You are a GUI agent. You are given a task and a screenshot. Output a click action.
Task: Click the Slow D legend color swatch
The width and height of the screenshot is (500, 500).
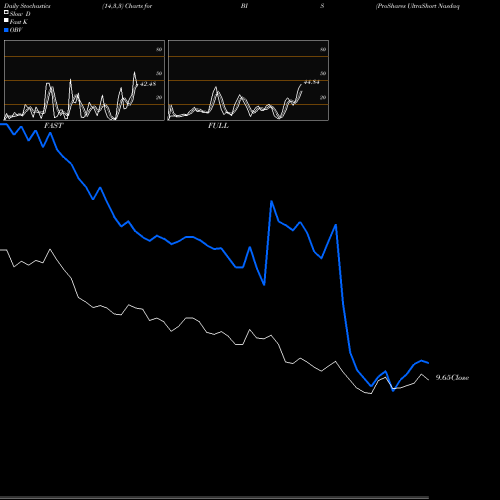point(6,13)
